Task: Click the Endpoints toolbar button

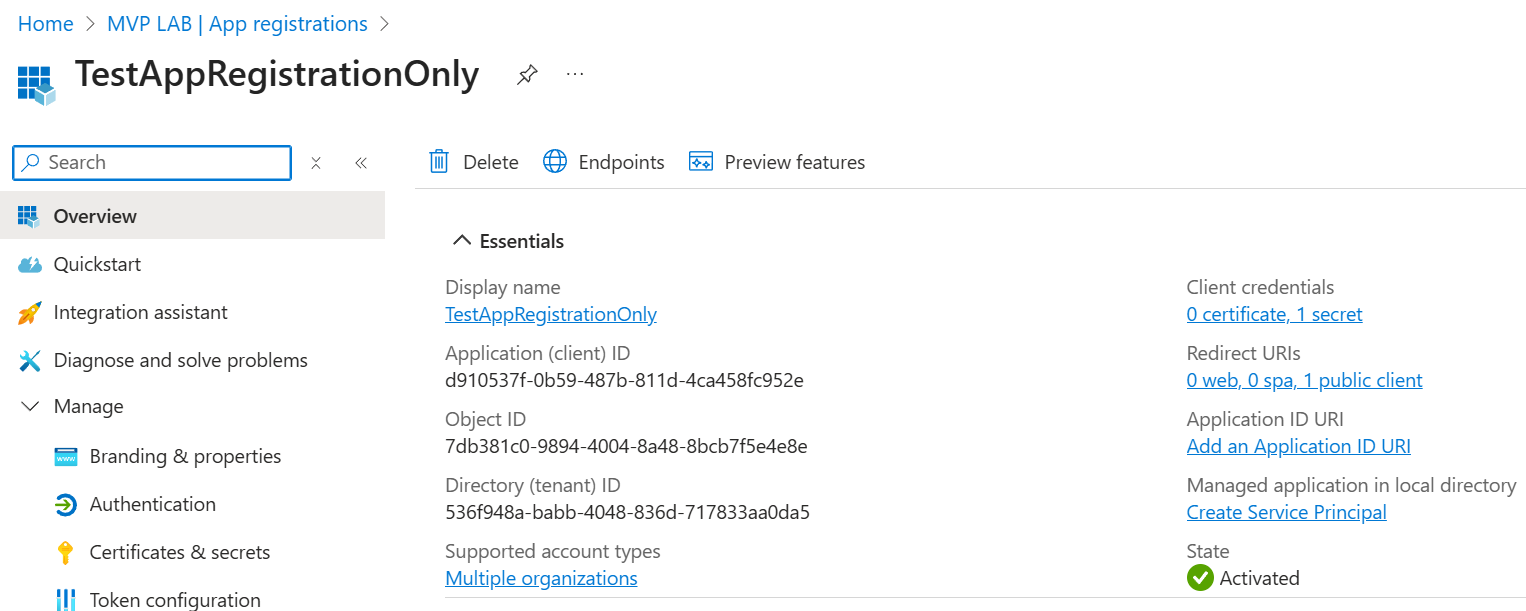Action: 604,162
